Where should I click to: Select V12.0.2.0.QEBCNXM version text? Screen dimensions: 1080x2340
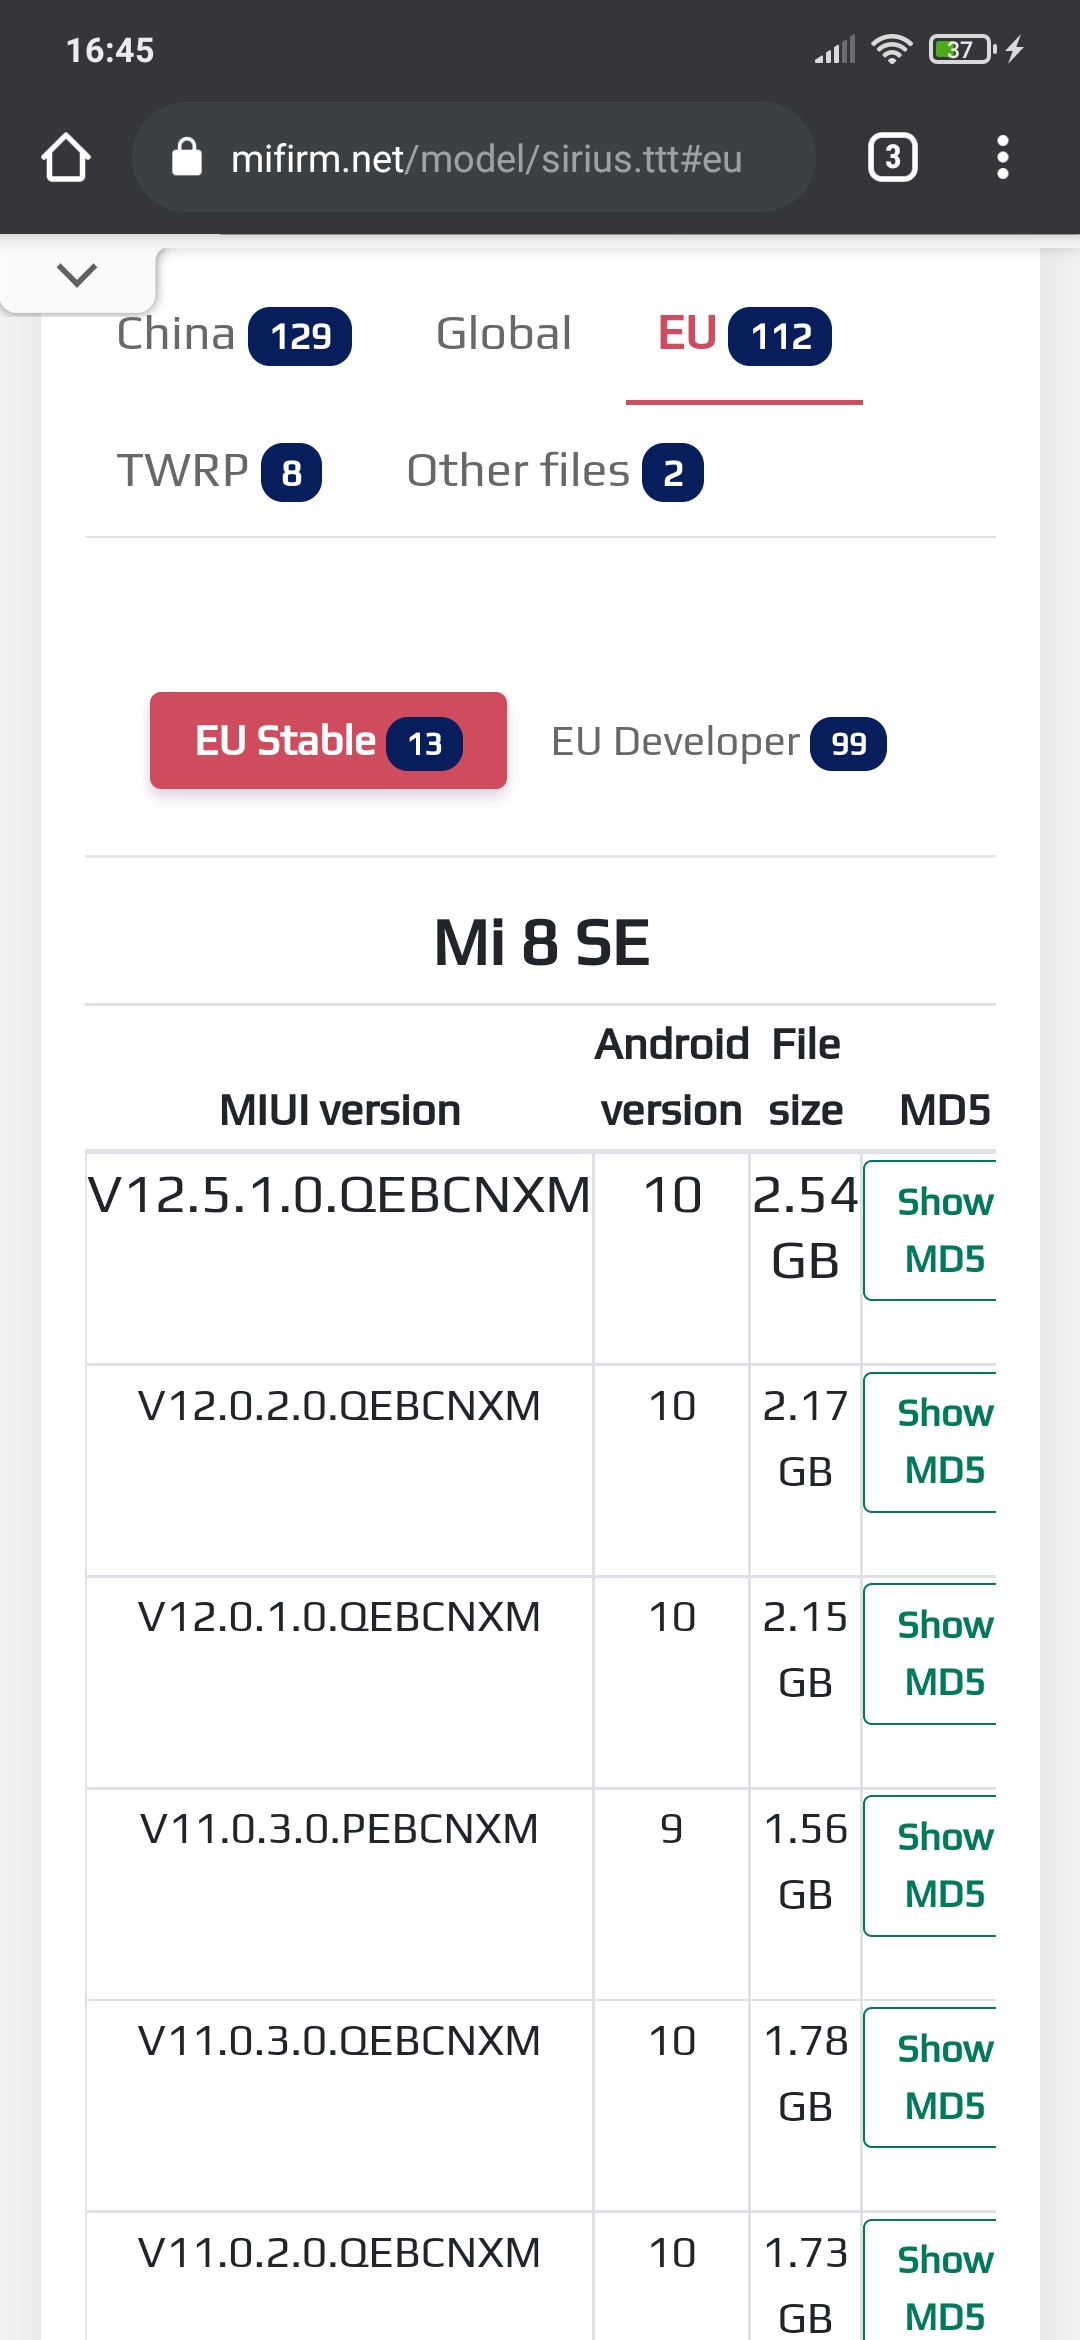pos(339,1406)
